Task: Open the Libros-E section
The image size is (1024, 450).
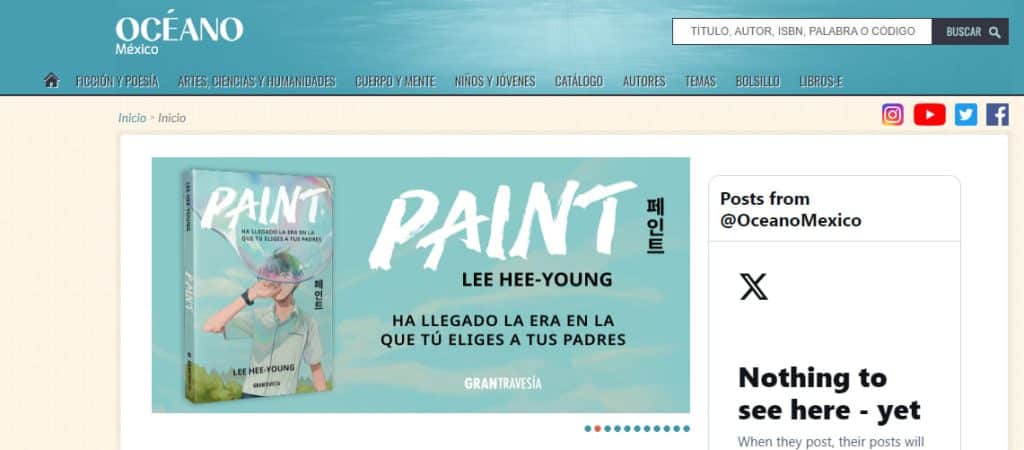Action: (821, 82)
